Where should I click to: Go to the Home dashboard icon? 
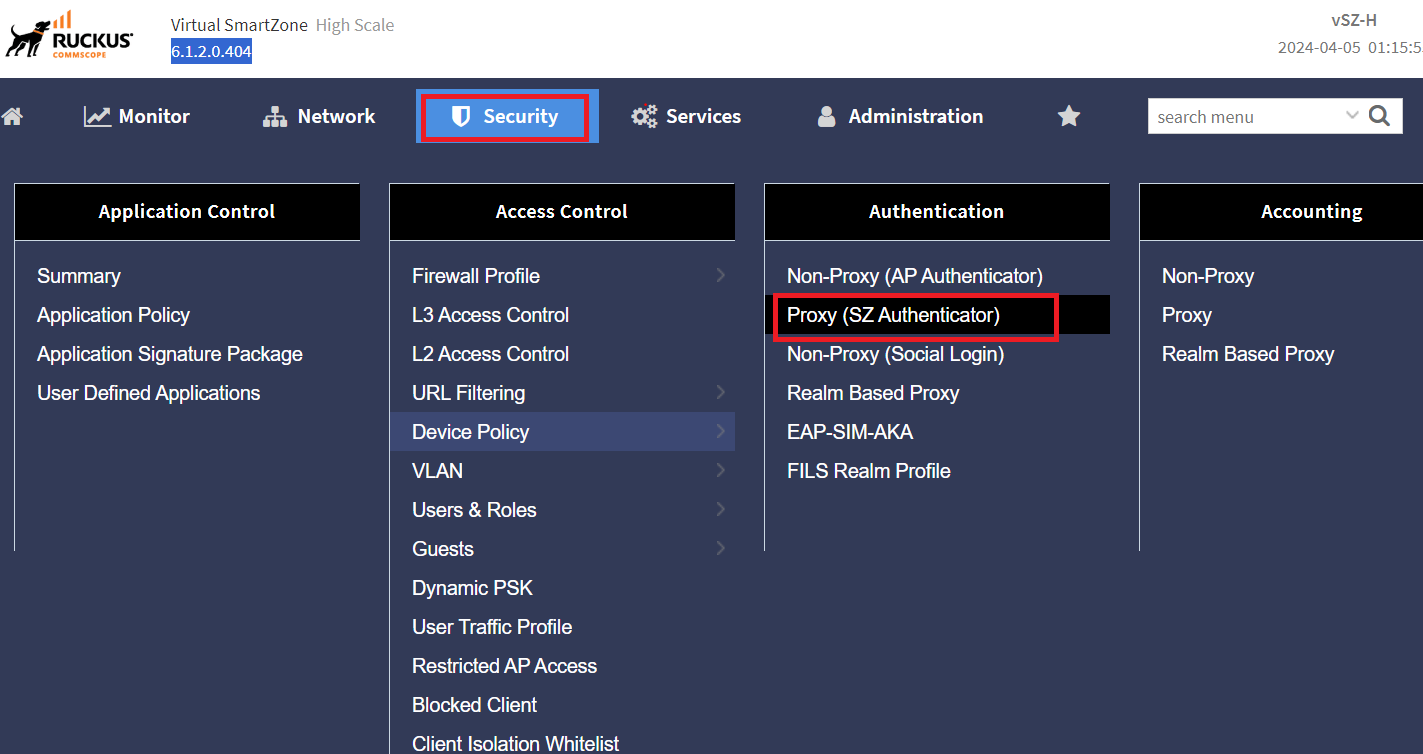pyautogui.click(x=12, y=116)
